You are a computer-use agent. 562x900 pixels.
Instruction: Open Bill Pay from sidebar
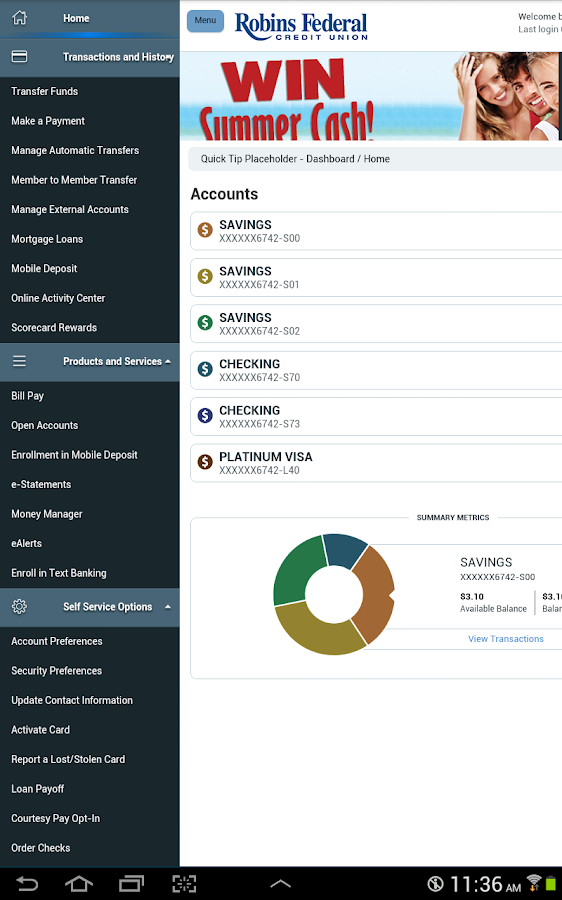[x=28, y=396]
